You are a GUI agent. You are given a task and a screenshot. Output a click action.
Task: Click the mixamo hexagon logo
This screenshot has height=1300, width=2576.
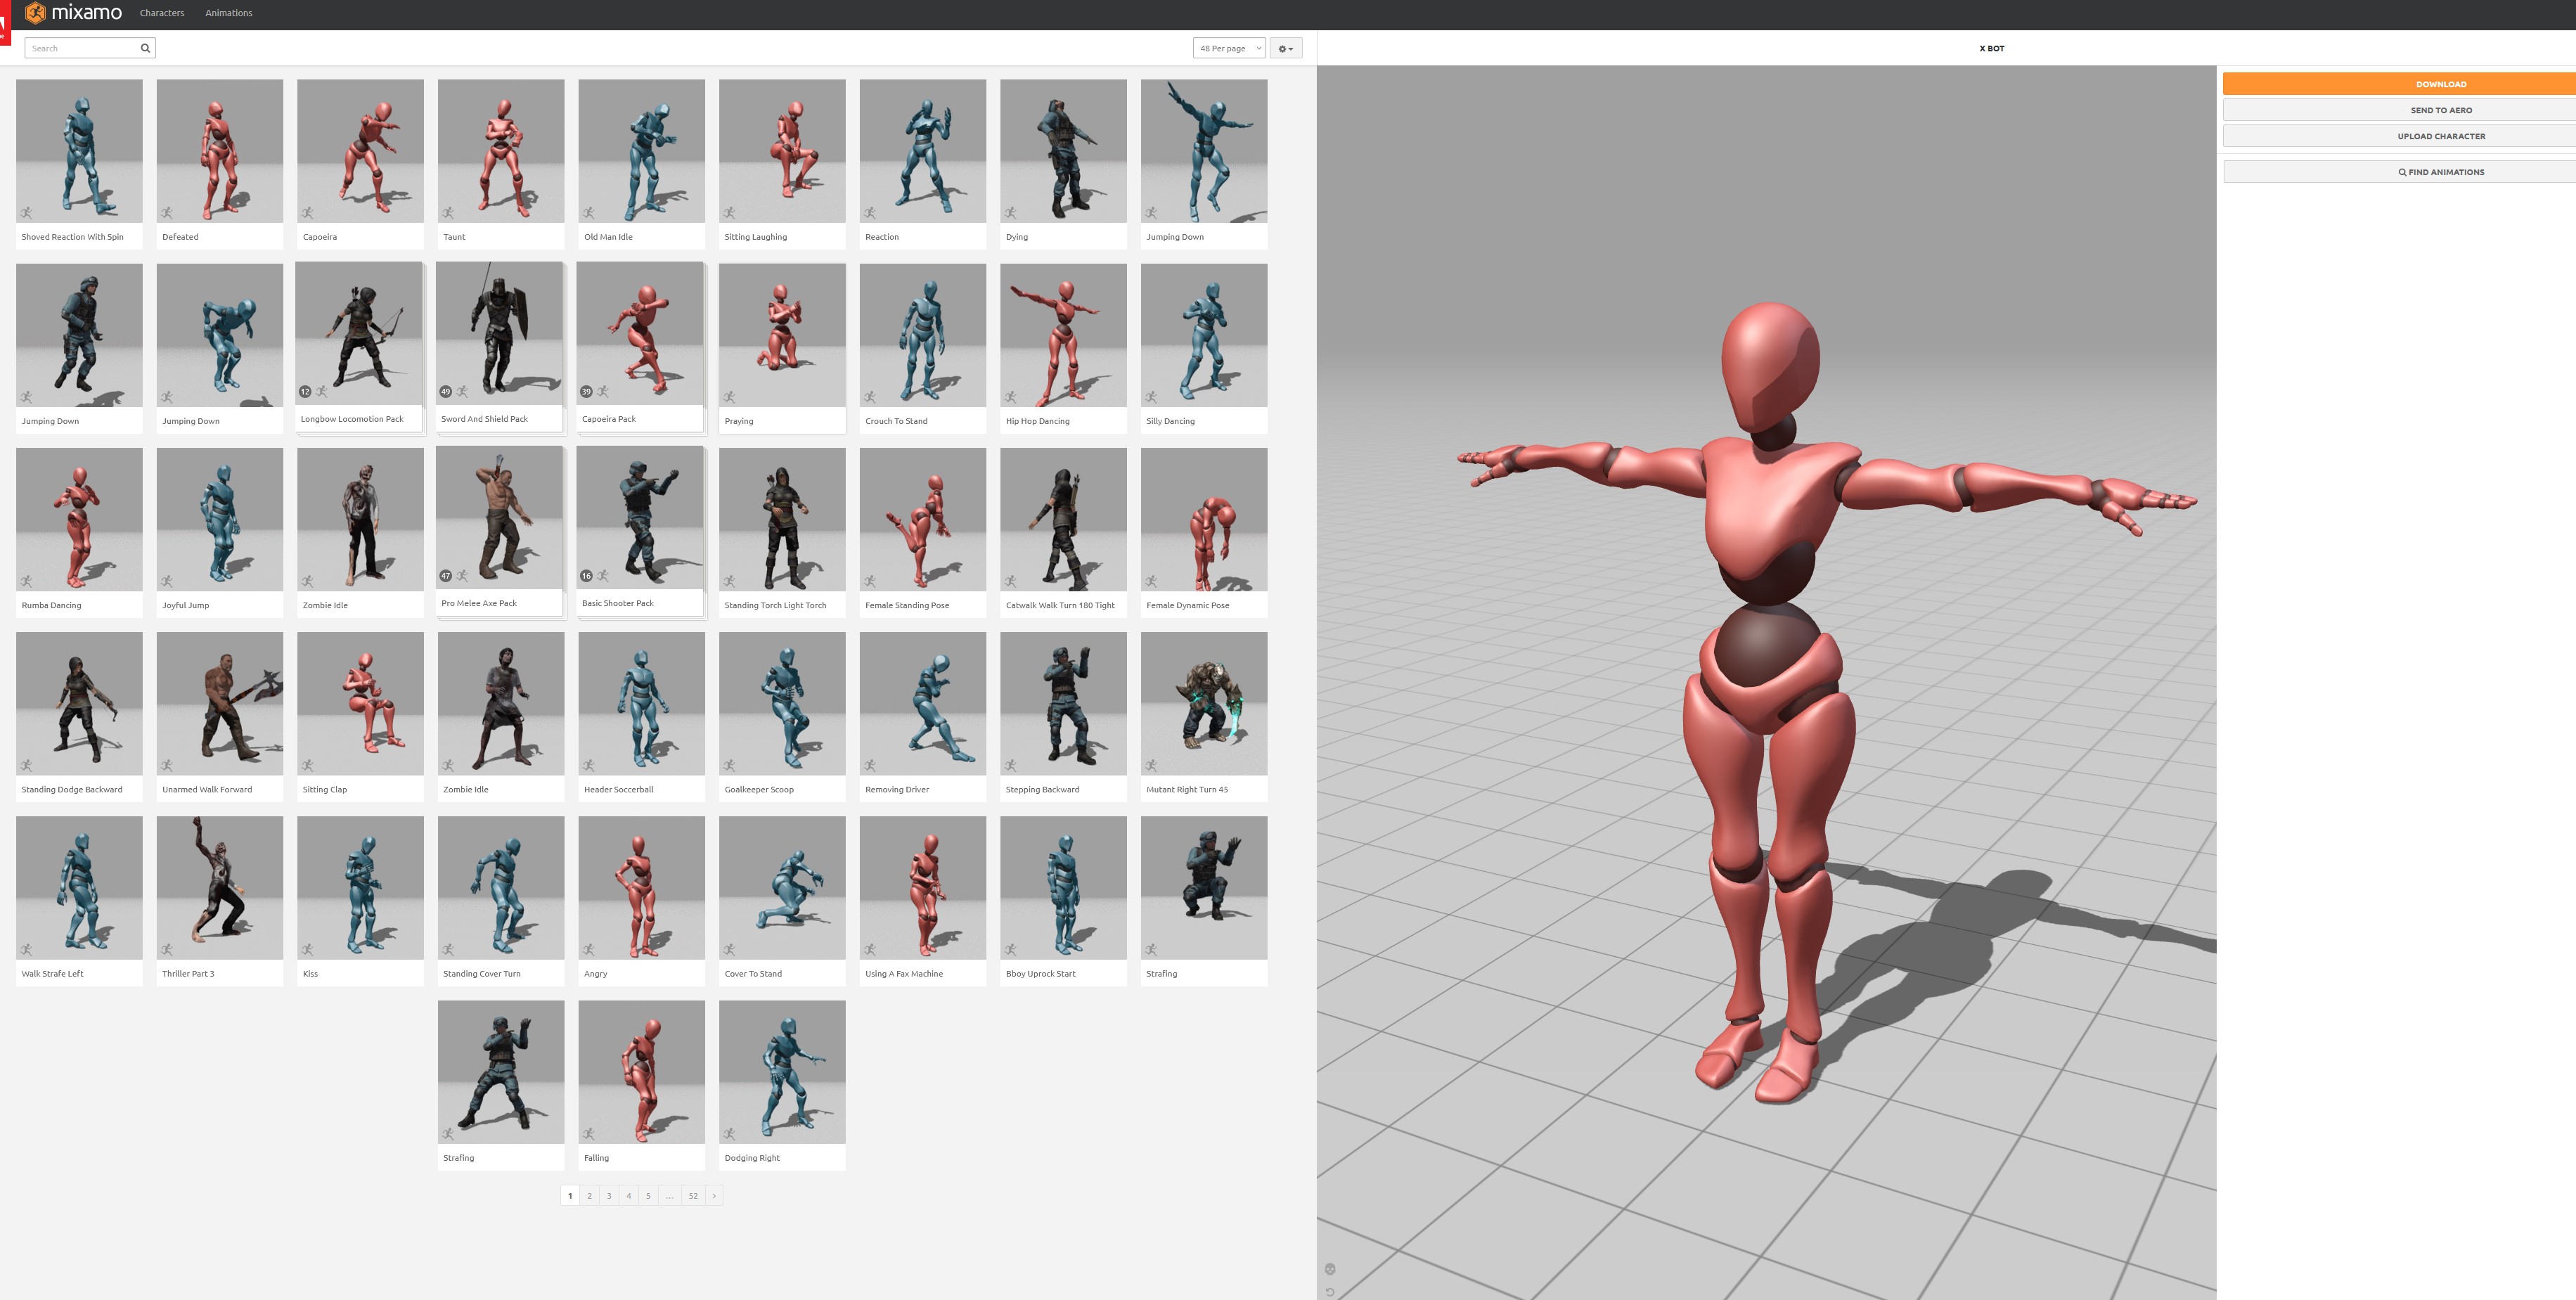35,13
